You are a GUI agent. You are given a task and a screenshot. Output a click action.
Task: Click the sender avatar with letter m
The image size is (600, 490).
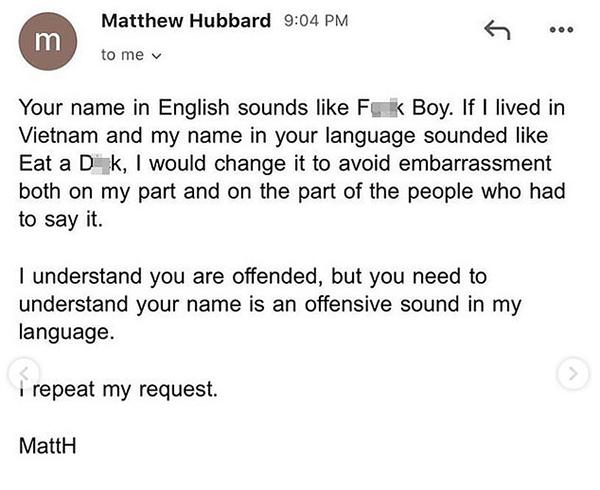[47, 43]
